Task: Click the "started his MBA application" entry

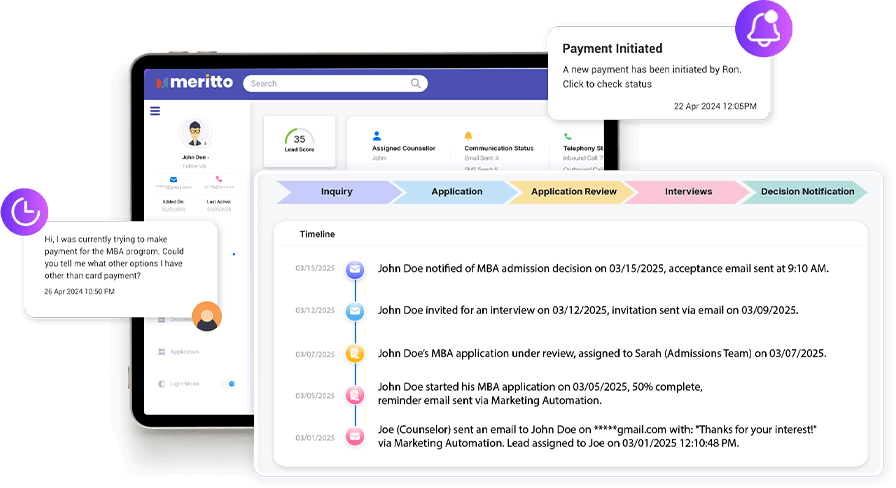Action: click(x=540, y=394)
